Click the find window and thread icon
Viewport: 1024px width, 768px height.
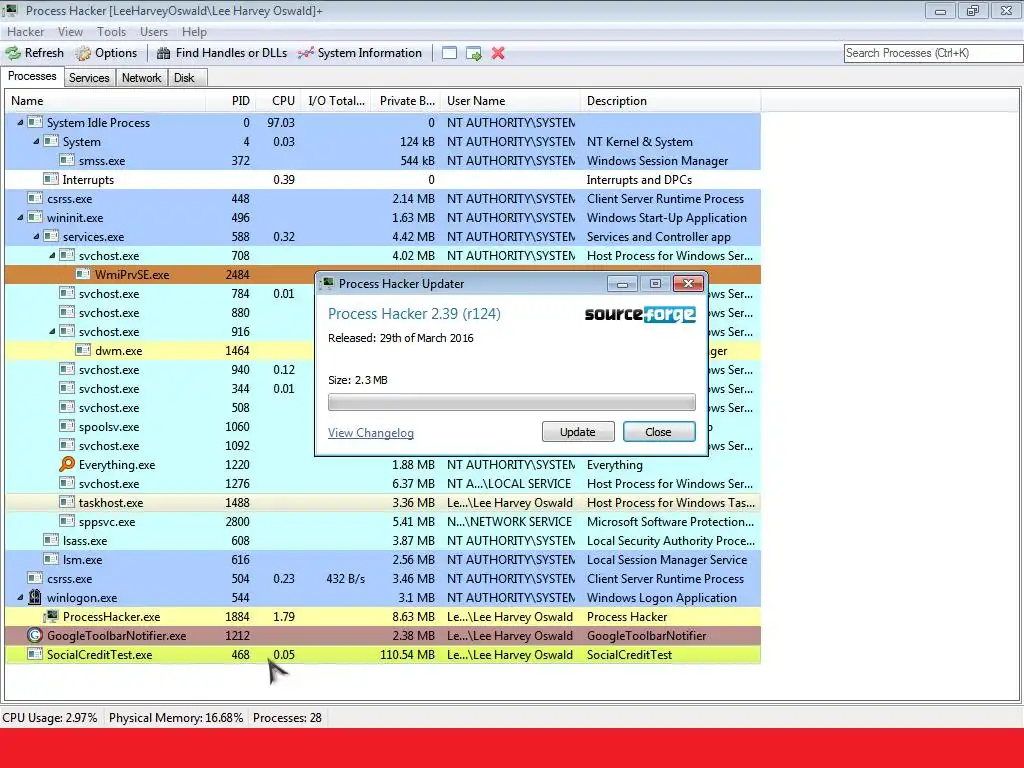(473, 53)
